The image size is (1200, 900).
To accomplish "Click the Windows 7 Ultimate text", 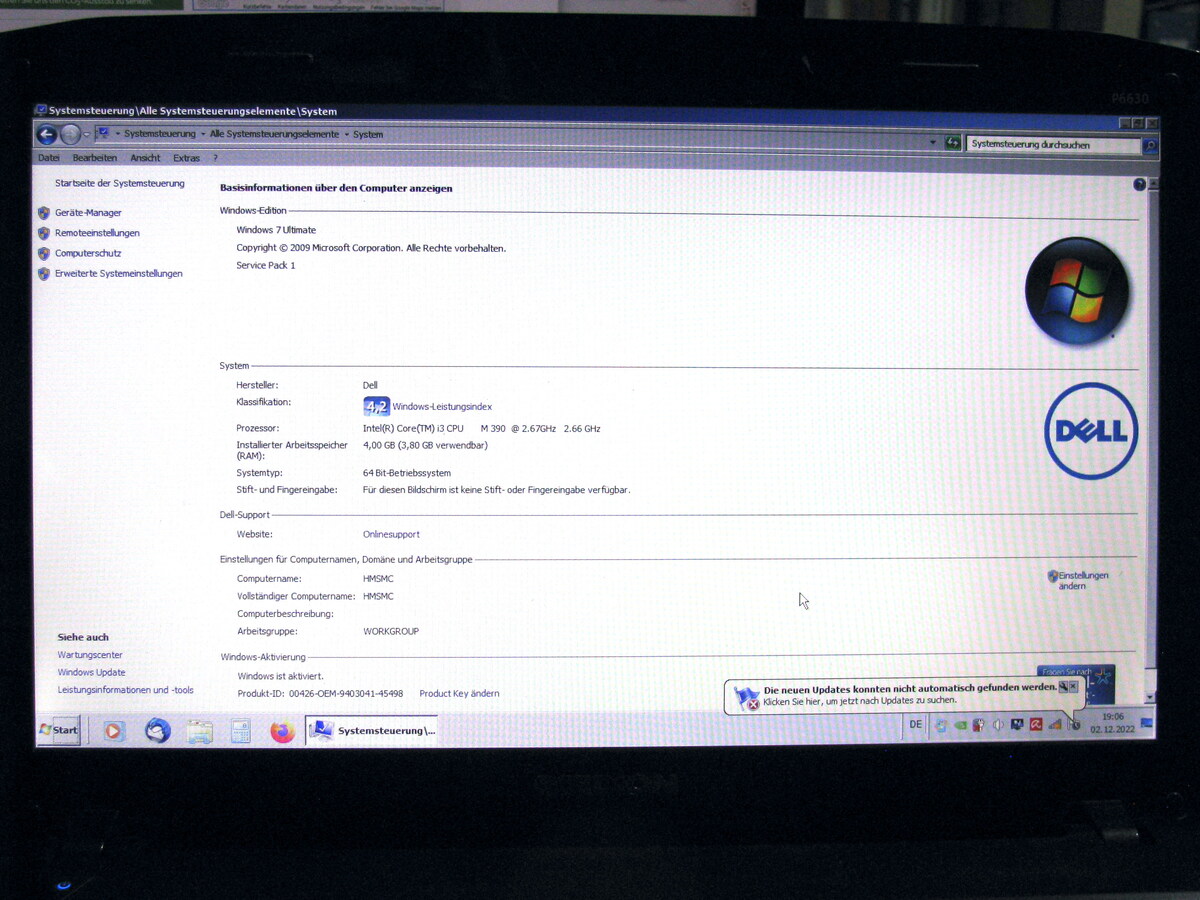I will tap(276, 230).
